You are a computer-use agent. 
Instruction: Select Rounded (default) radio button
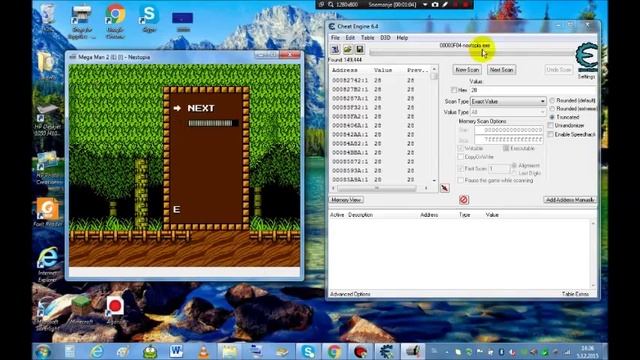point(552,100)
